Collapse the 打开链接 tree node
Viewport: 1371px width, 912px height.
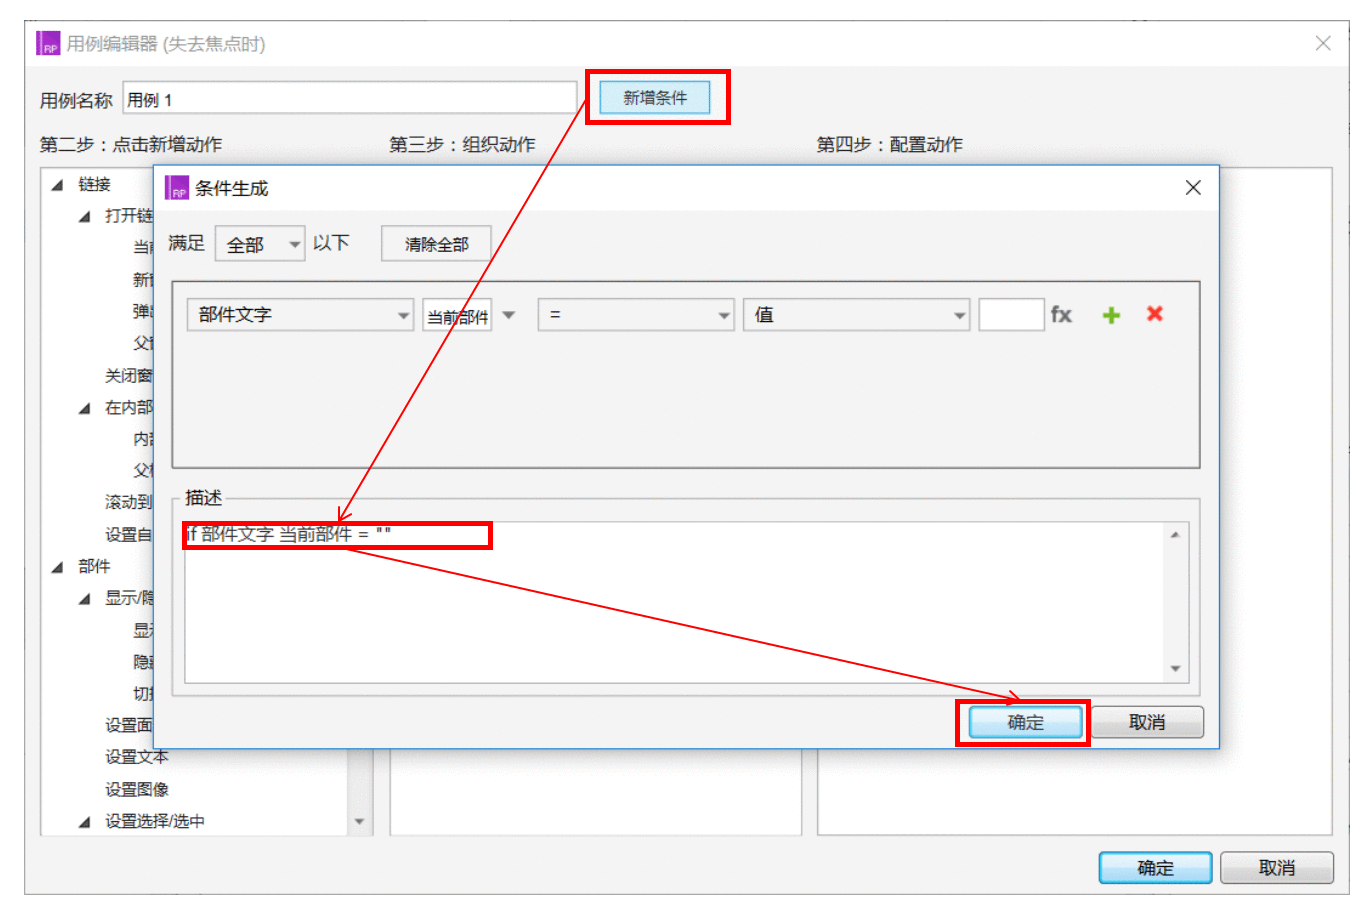tap(84, 216)
